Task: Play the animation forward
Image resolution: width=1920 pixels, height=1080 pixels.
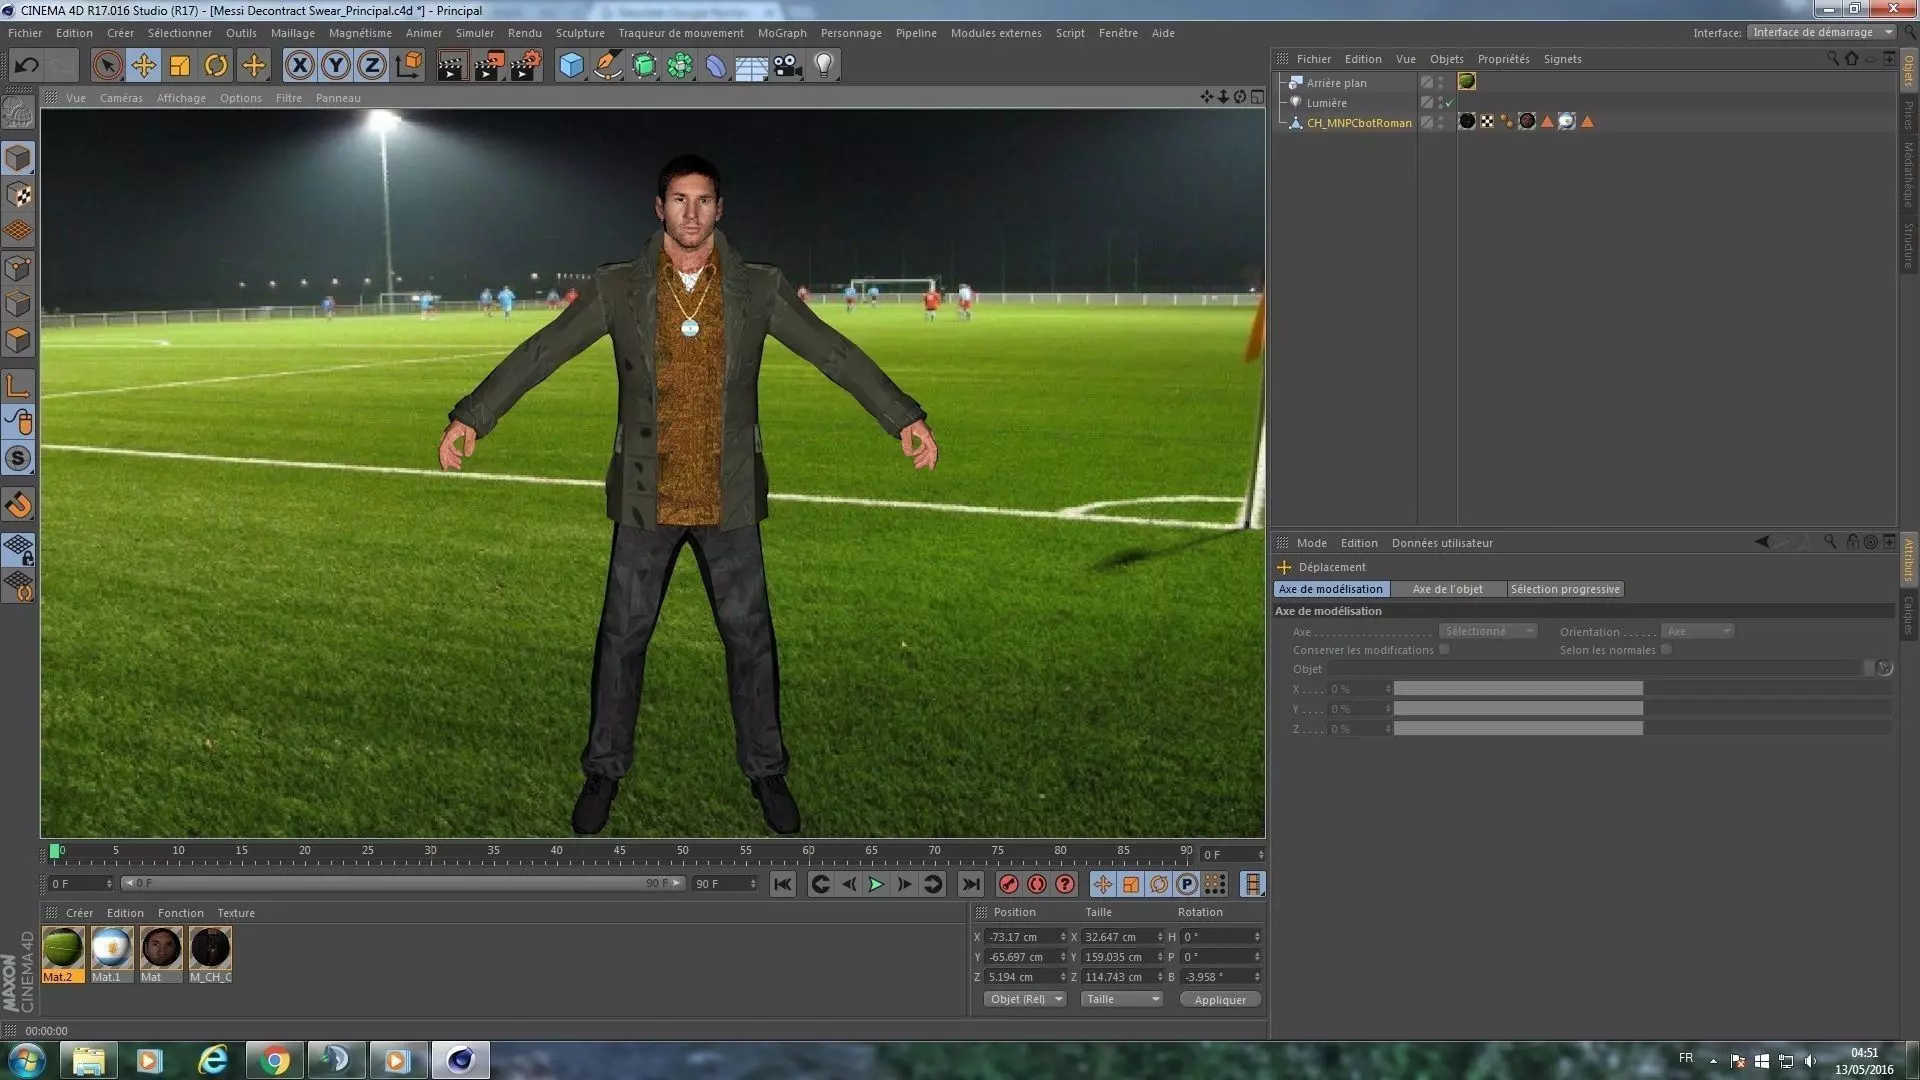Action: pyautogui.click(x=876, y=884)
